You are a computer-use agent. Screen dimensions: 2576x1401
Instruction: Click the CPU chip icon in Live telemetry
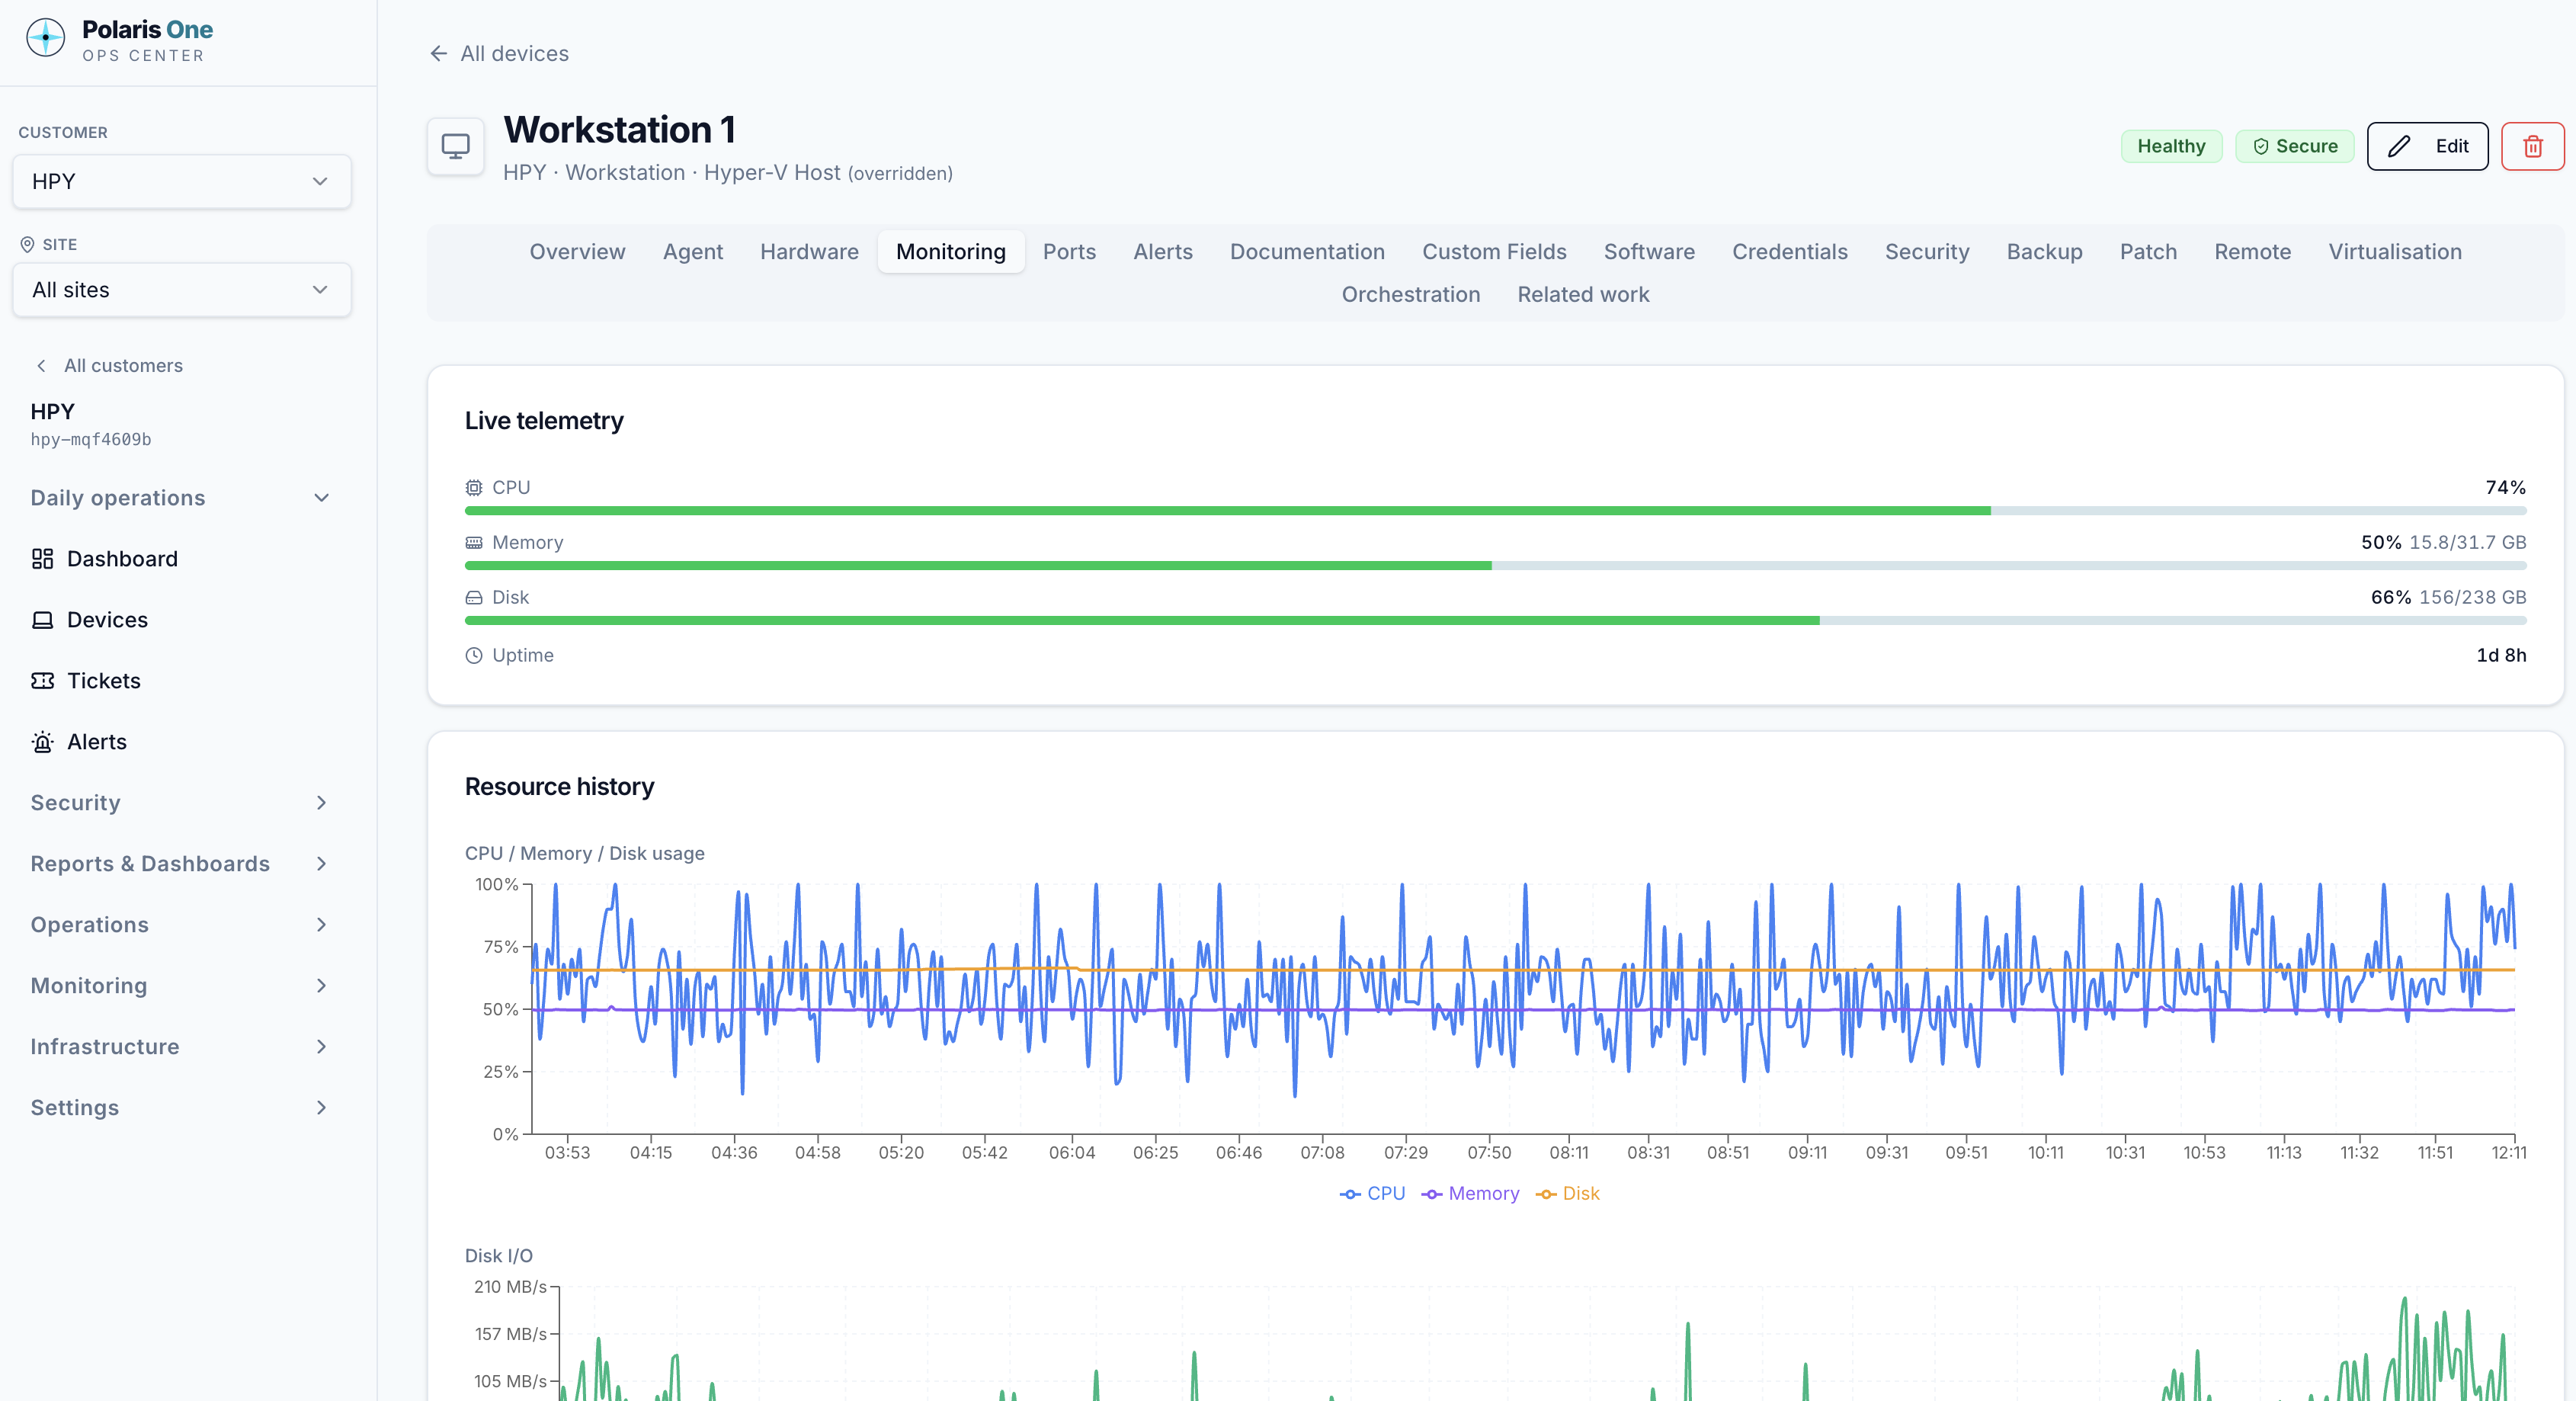(474, 488)
